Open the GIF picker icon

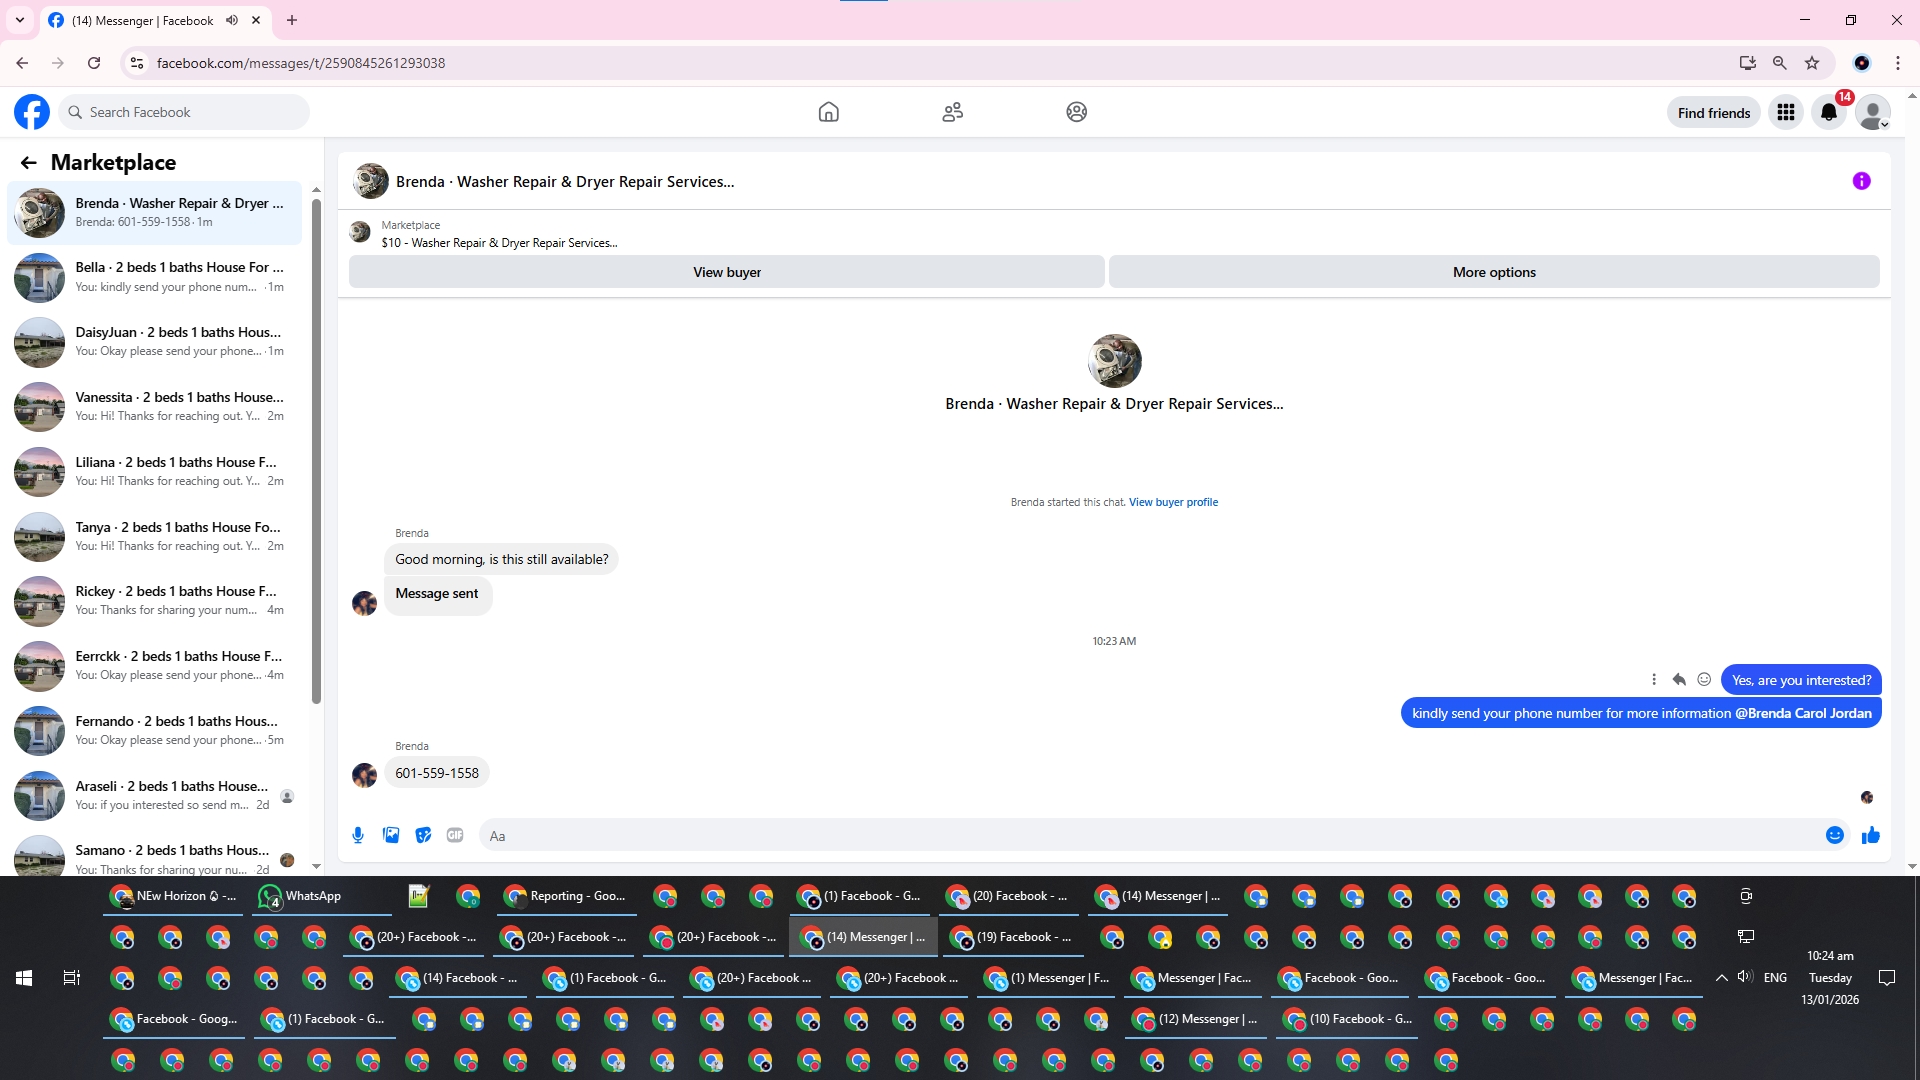click(455, 835)
